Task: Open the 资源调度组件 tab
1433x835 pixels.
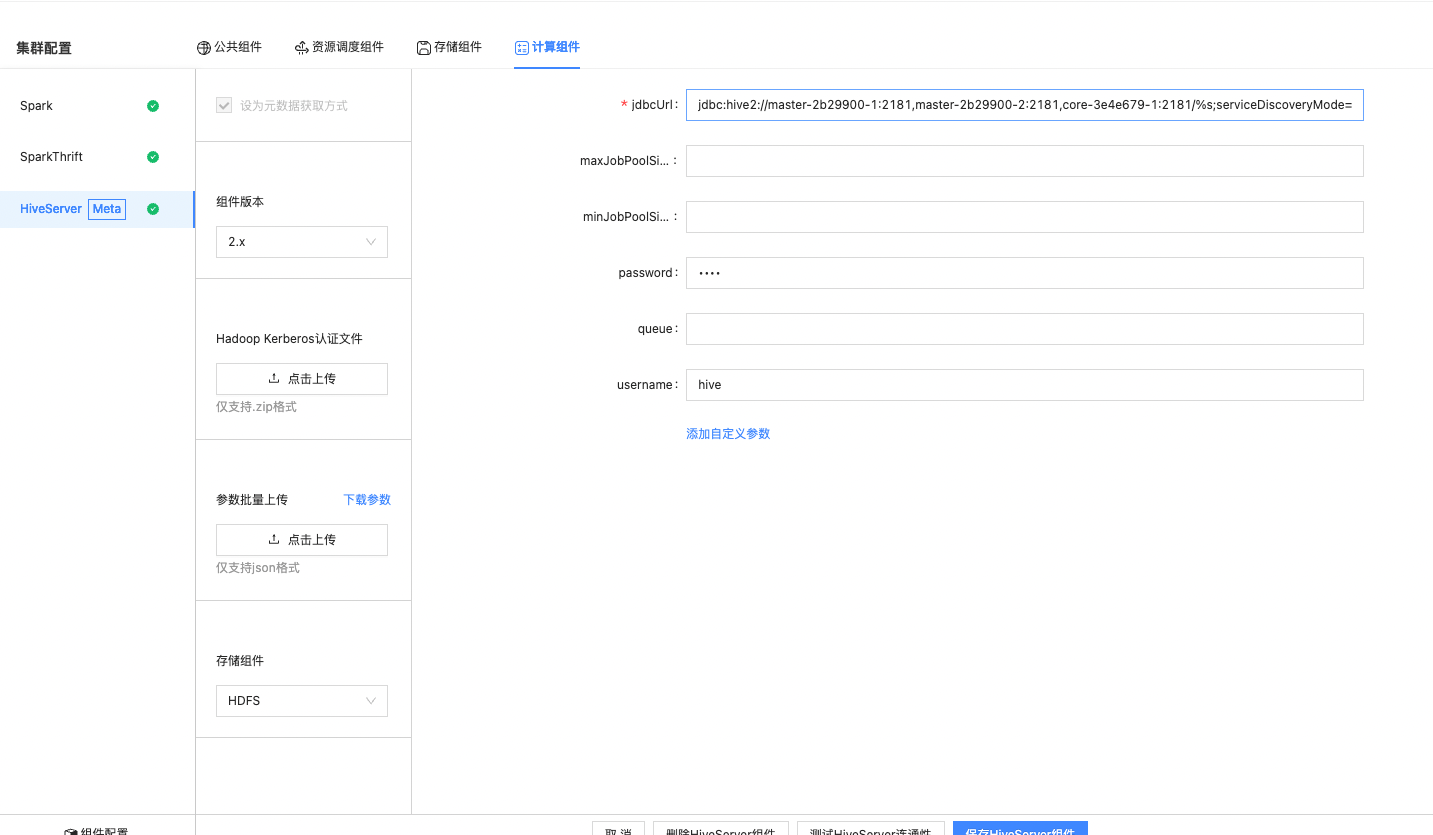Action: pos(339,47)
